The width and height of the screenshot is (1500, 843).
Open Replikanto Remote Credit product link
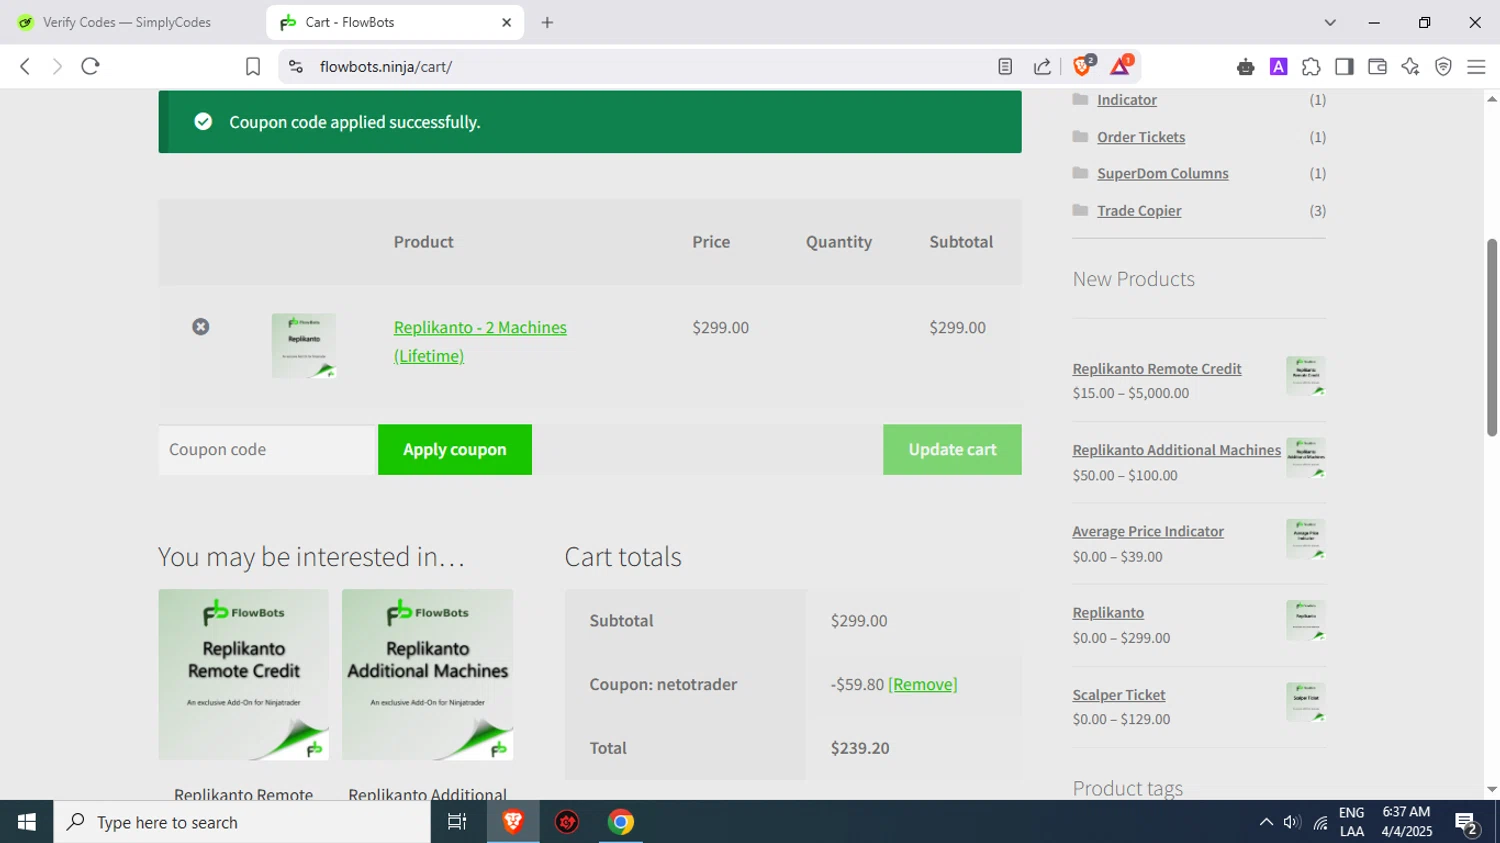point(1157,369)
